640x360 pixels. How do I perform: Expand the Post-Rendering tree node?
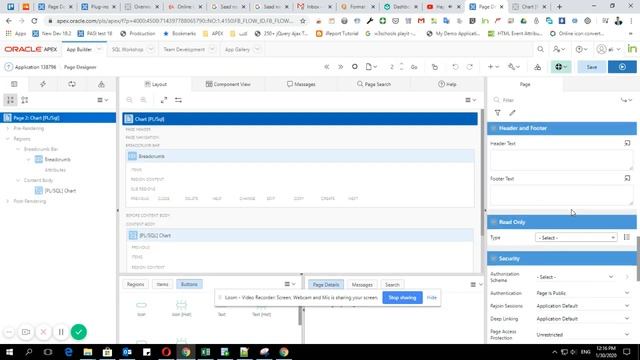(7, 201)
